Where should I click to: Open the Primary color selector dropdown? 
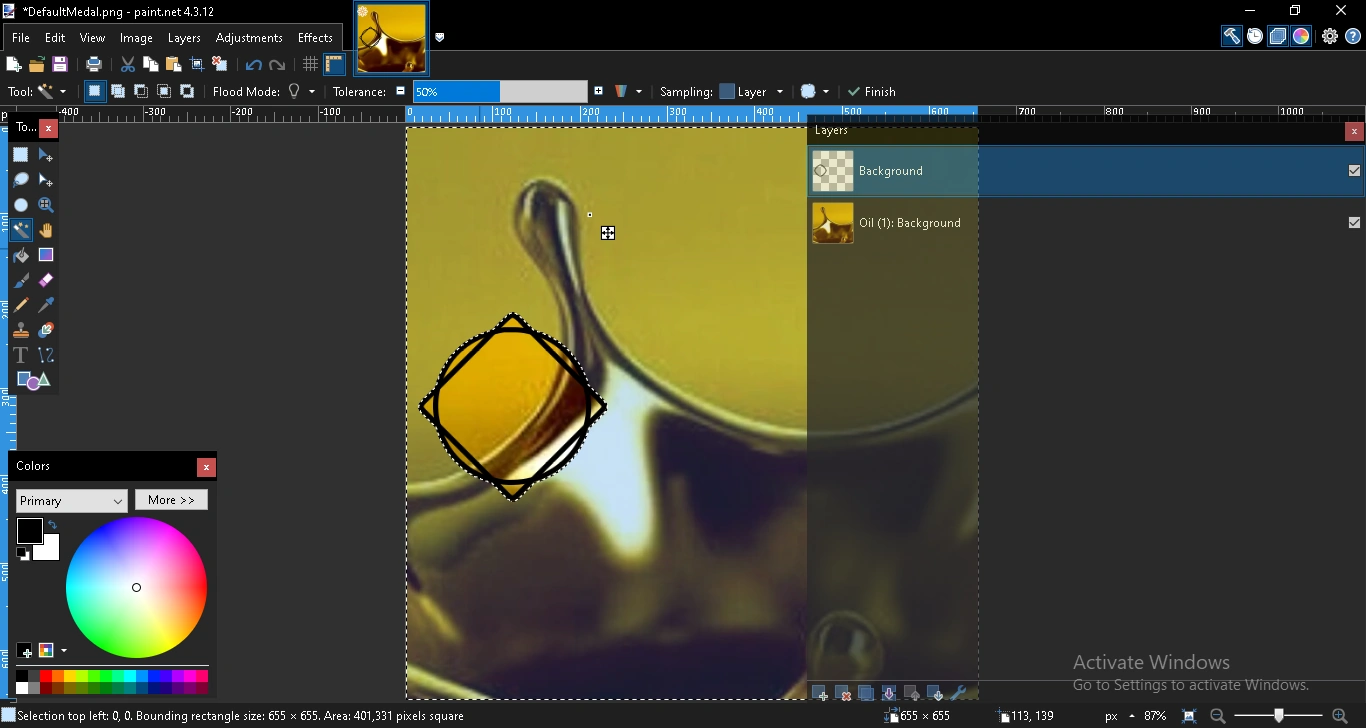click(72, 501)
